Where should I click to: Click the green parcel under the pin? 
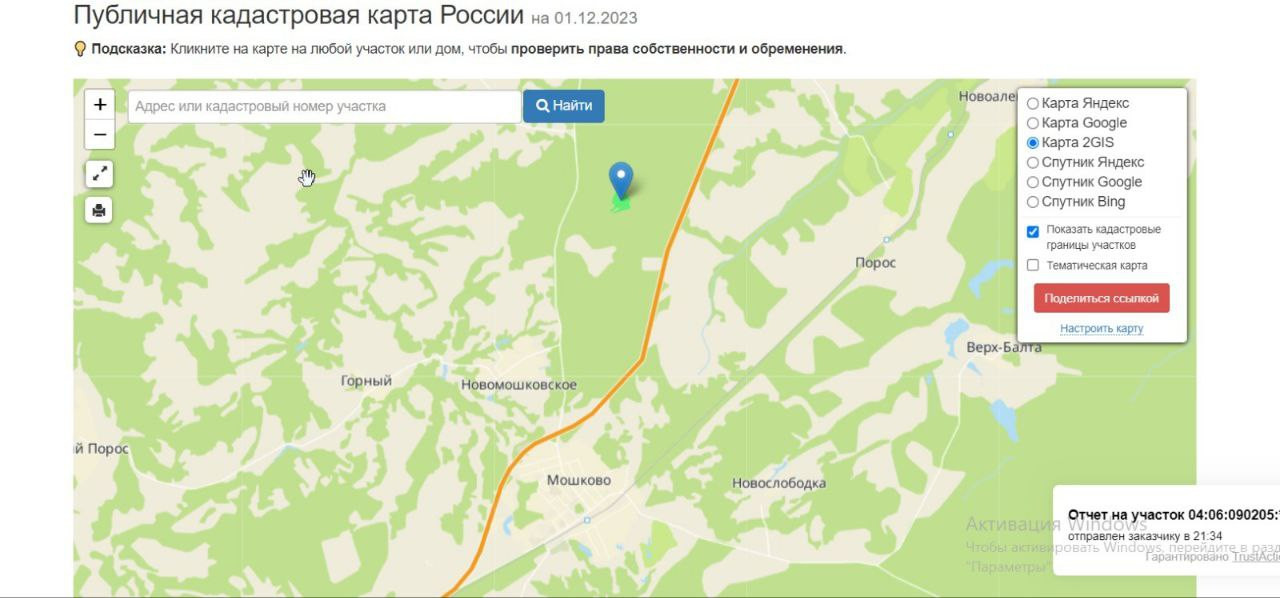620,205
